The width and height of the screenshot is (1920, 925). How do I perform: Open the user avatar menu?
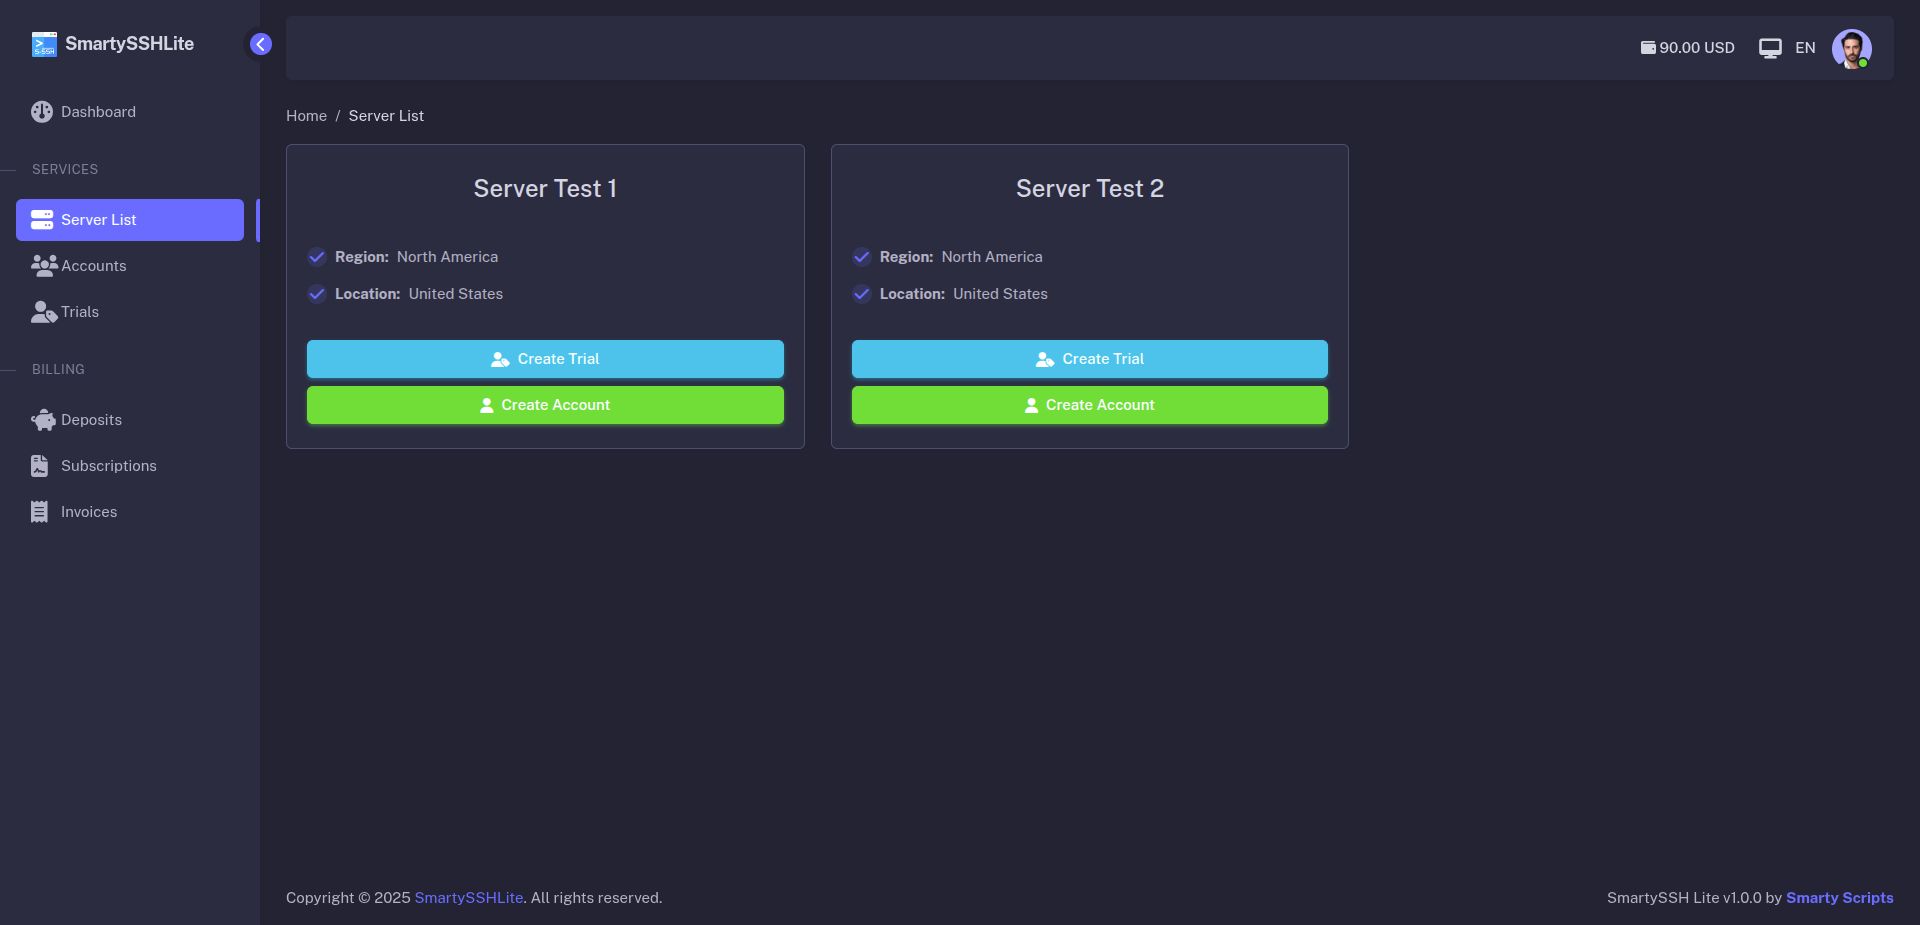(x=1852, y=48)
